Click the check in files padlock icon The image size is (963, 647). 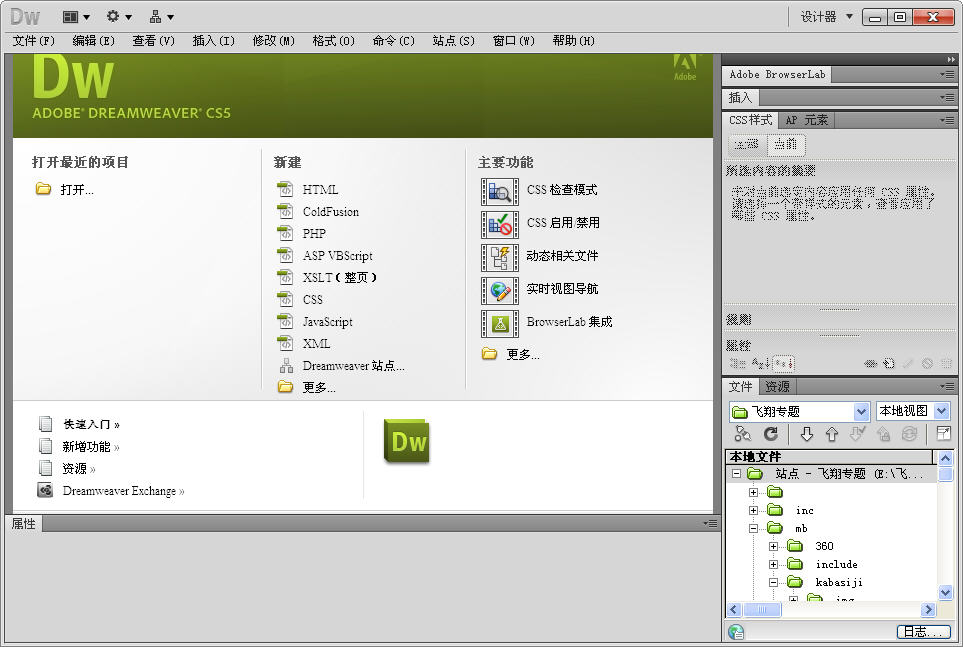point(883,434)
